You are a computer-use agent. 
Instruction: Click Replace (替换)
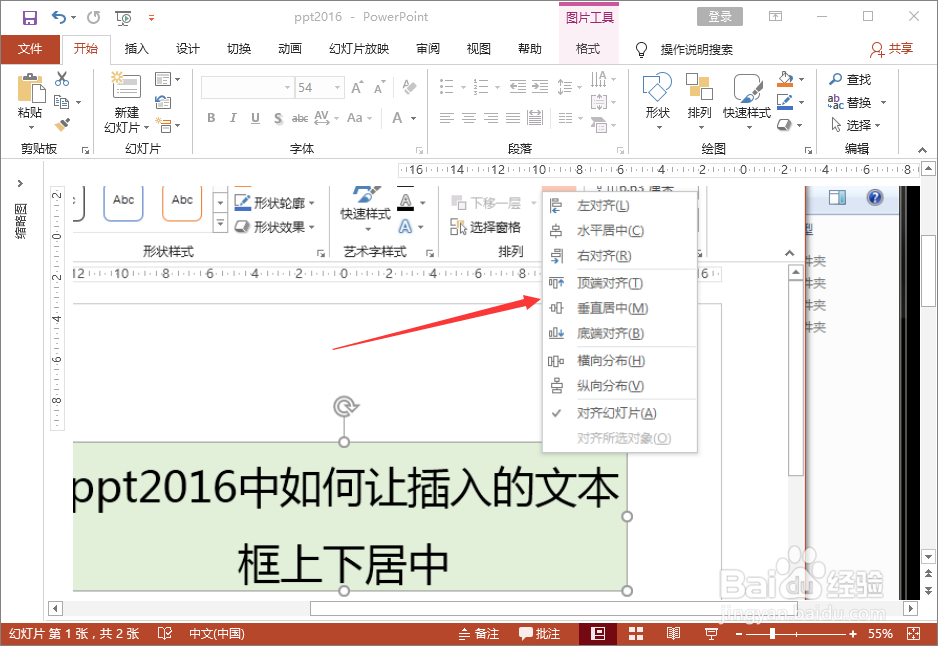click(x=850, y=102)
